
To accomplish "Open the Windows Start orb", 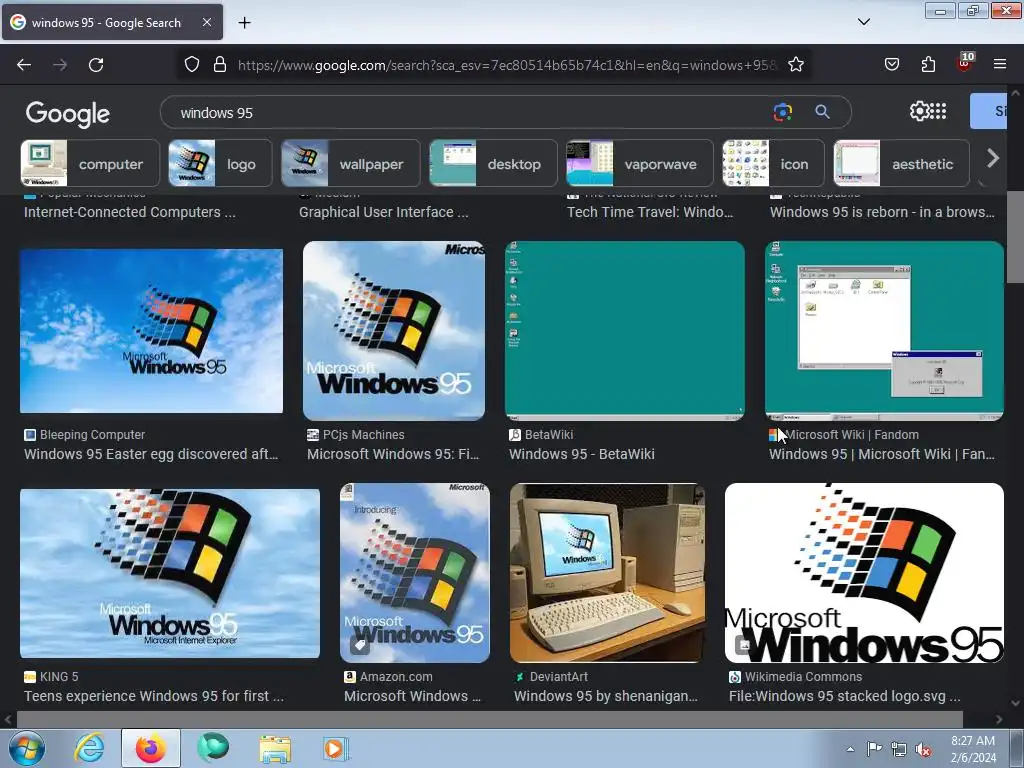I will (x=27, y=748).
